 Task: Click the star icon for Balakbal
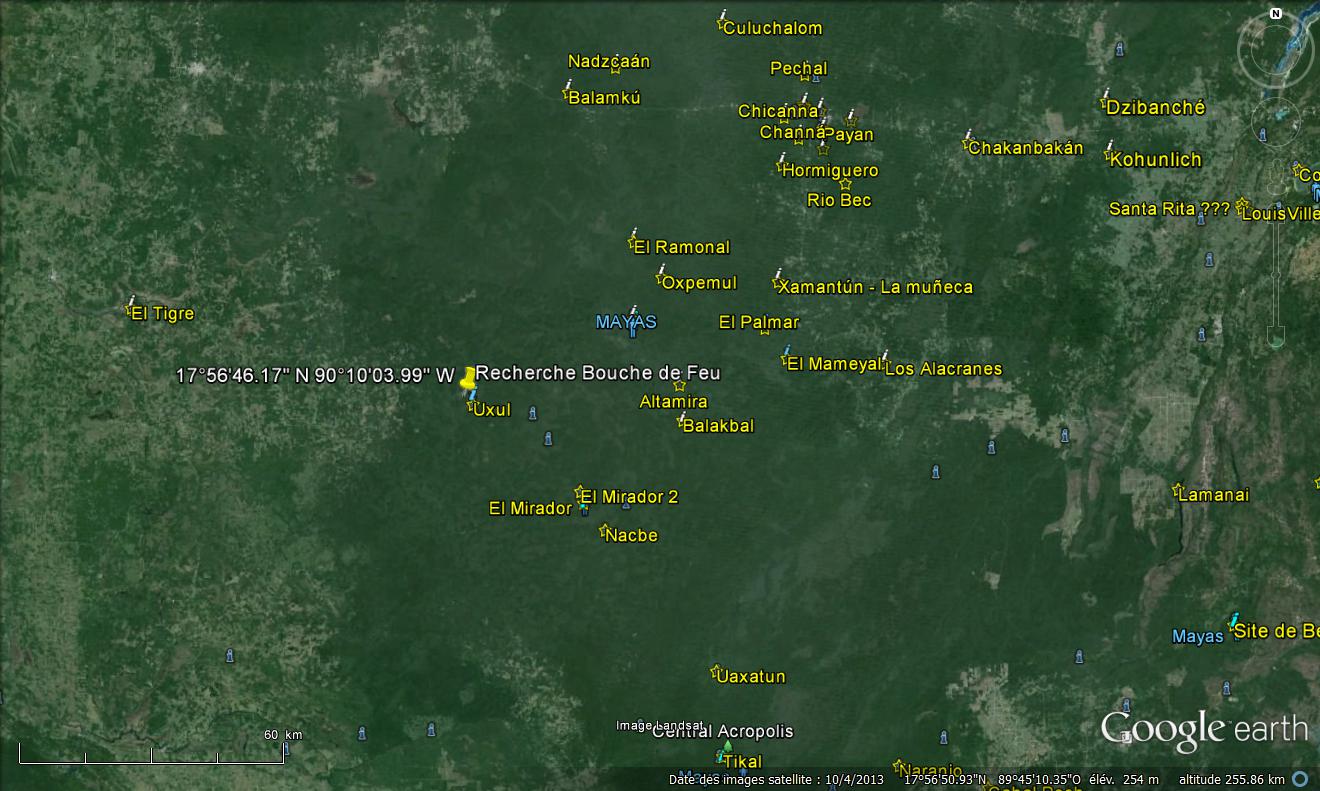tap(682, 423)
